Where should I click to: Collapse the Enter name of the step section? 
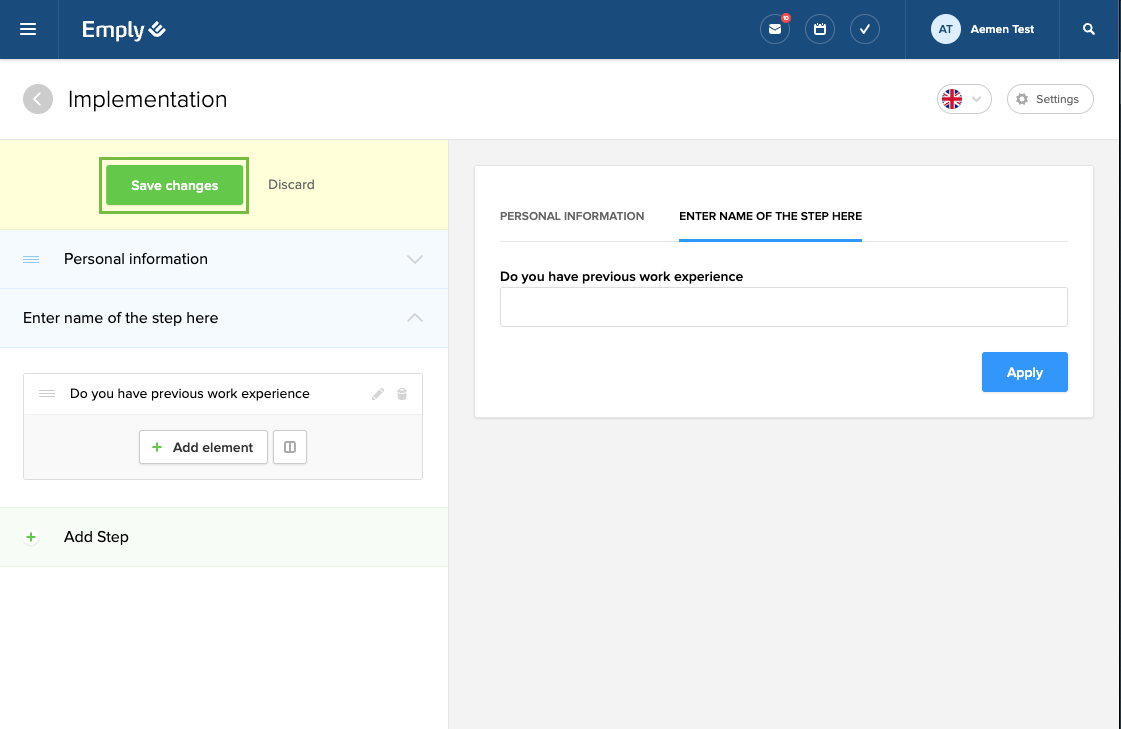[x=415, y=318]
